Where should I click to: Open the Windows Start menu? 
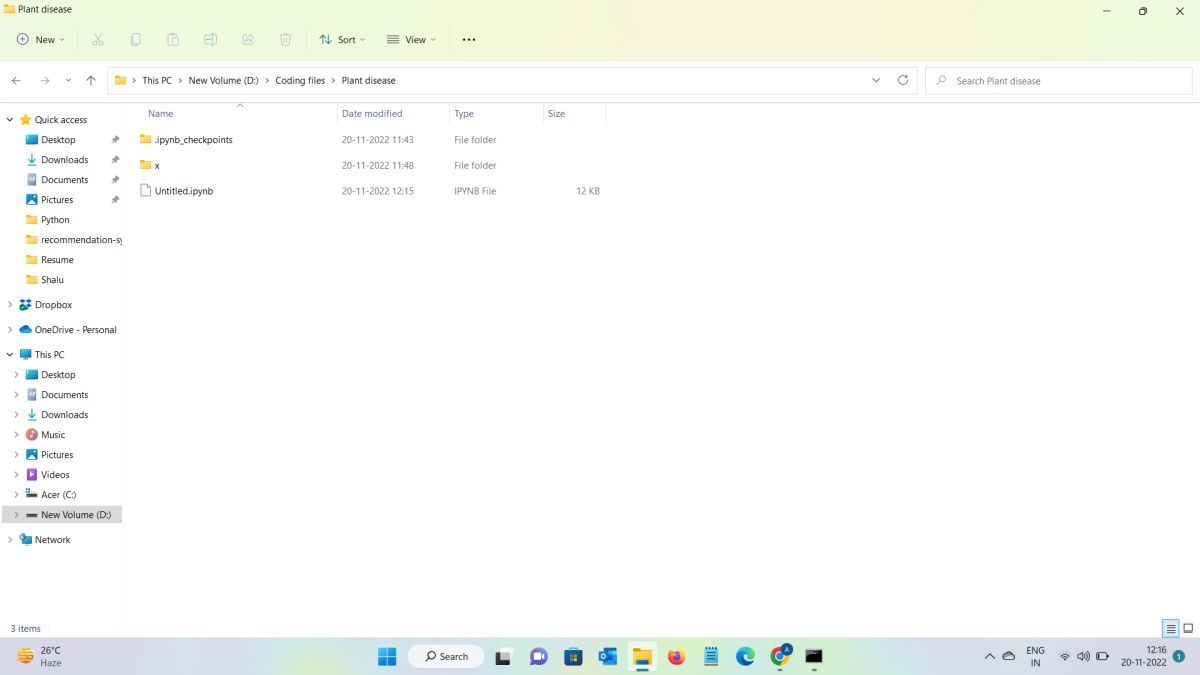(x=387, y=657)
